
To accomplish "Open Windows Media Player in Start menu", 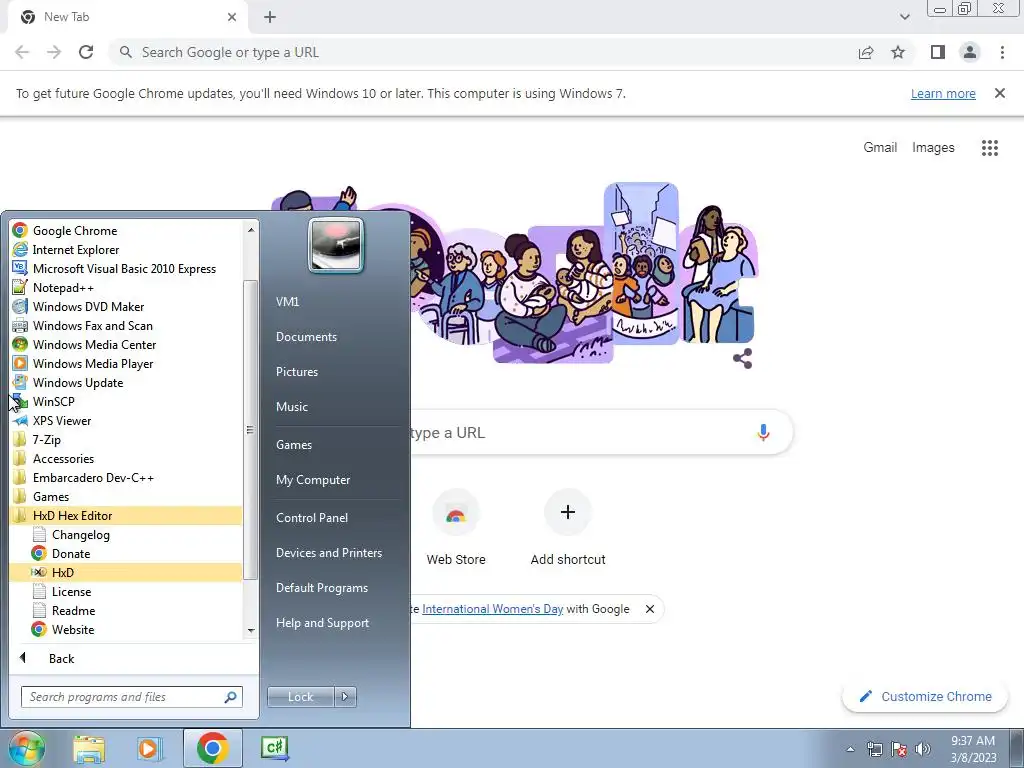I will pos(126,363).
